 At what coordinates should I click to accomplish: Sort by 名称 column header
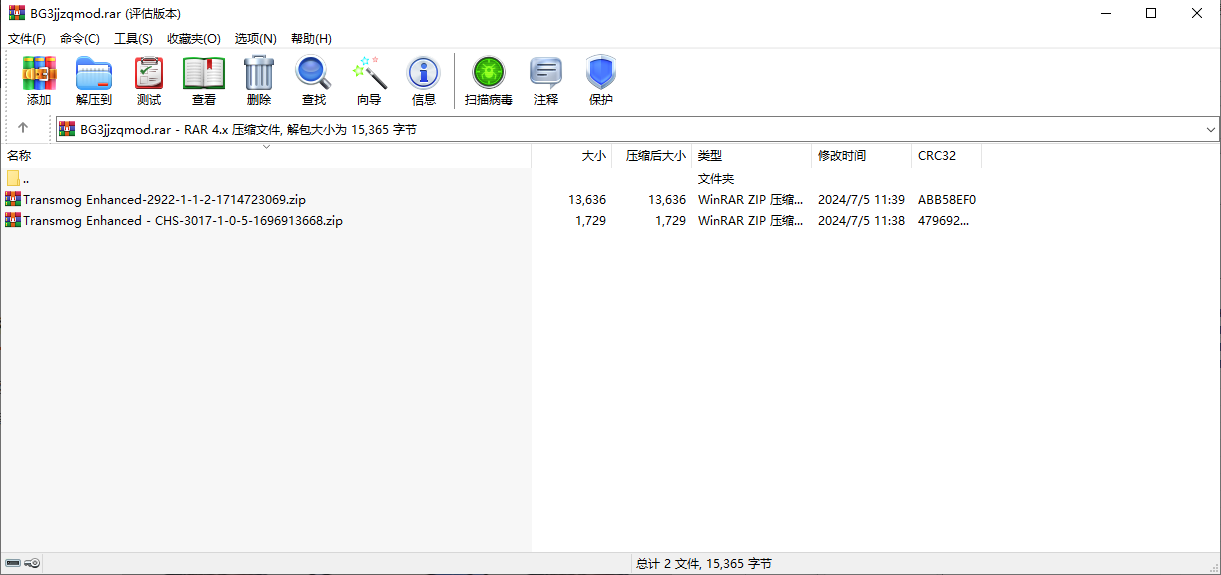coord(266,156)
